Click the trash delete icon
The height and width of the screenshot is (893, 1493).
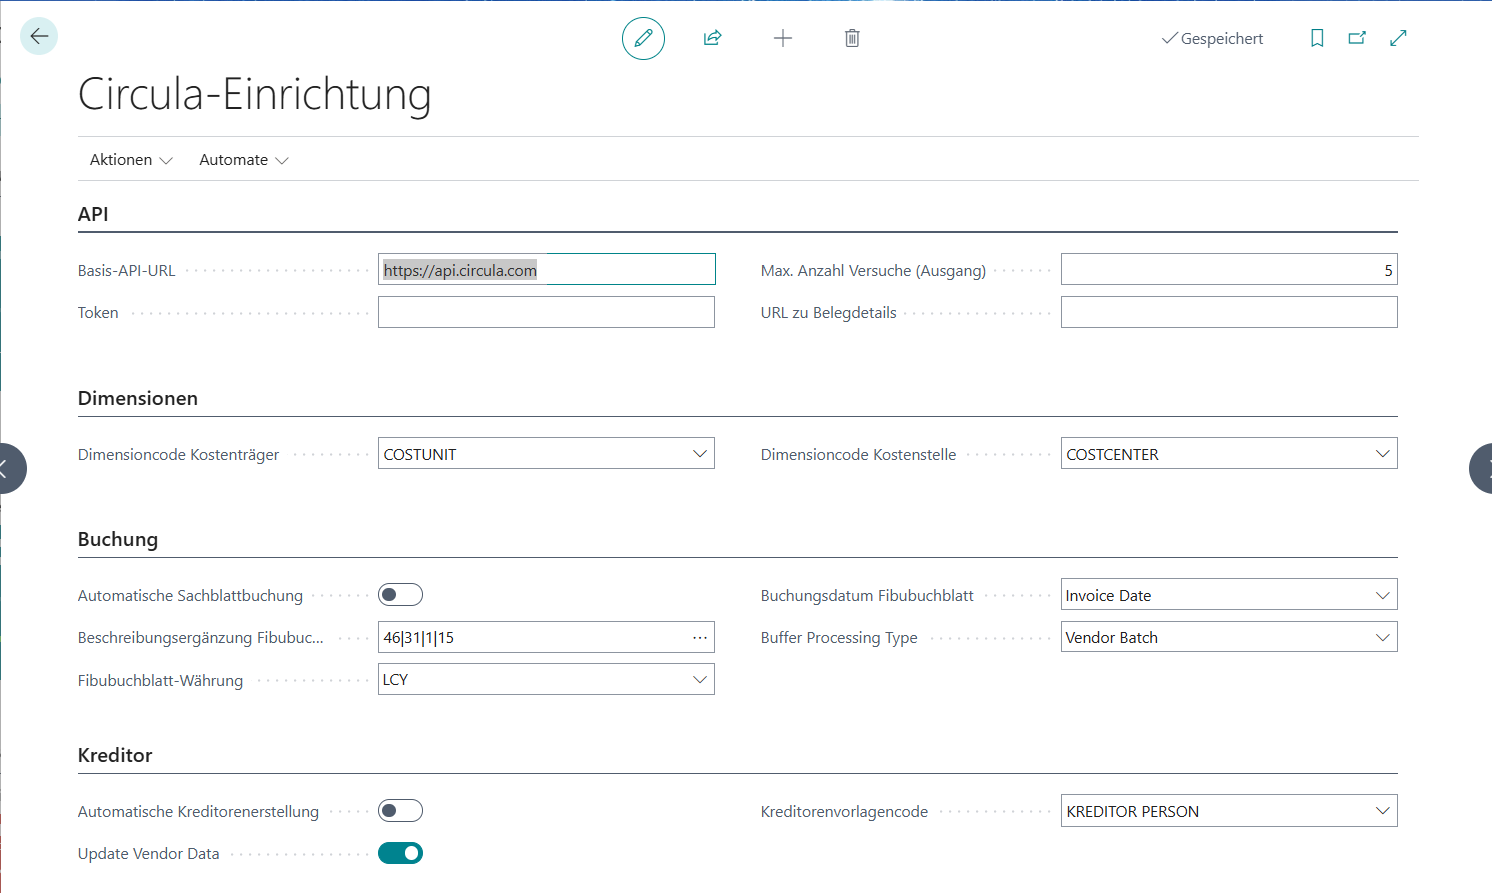tap(852, 38)
